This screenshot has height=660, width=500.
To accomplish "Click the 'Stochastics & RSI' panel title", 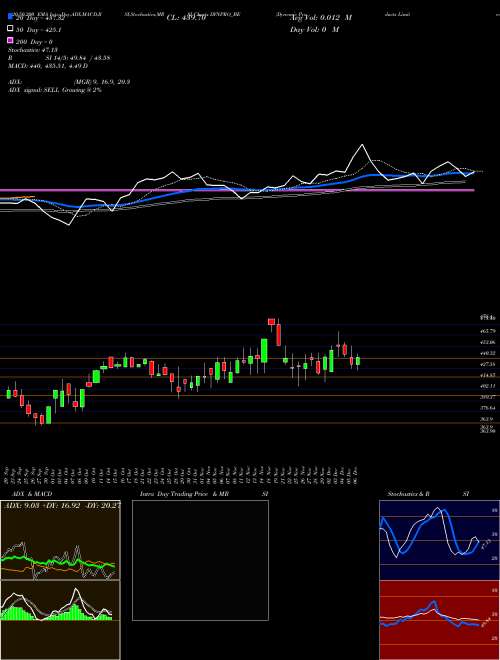I will point(428,494).
